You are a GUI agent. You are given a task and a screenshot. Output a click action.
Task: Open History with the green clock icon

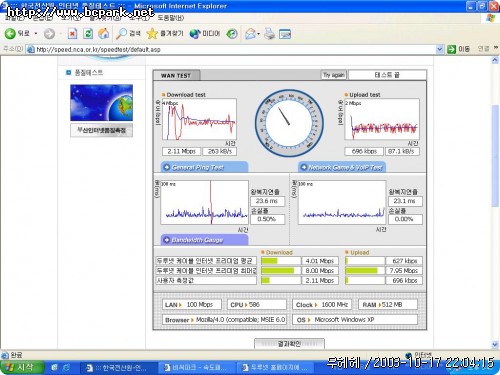point(232,34)
